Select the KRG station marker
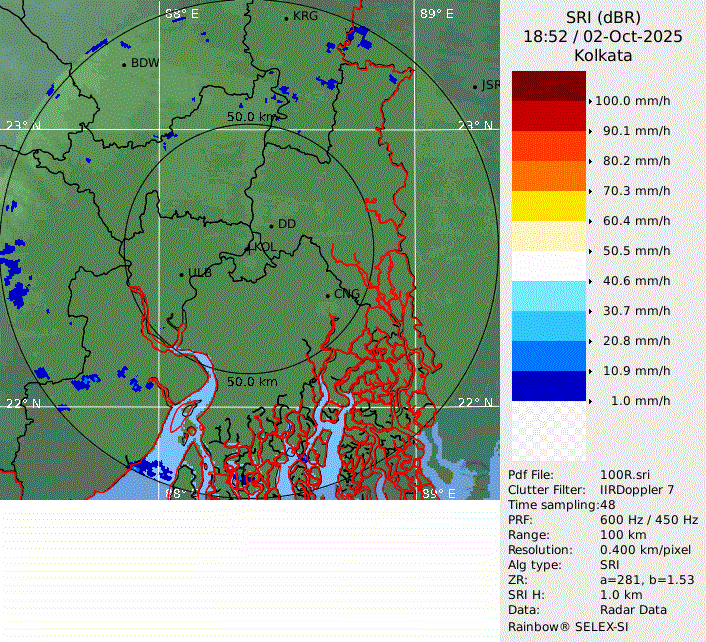 pos(286,18)
